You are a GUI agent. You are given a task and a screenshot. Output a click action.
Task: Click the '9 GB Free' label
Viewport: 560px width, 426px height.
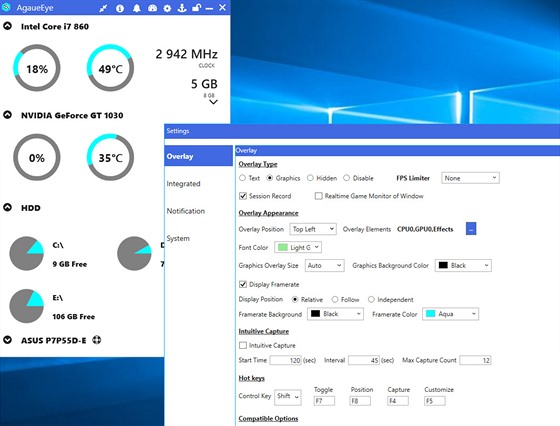[x=70, y=264]
